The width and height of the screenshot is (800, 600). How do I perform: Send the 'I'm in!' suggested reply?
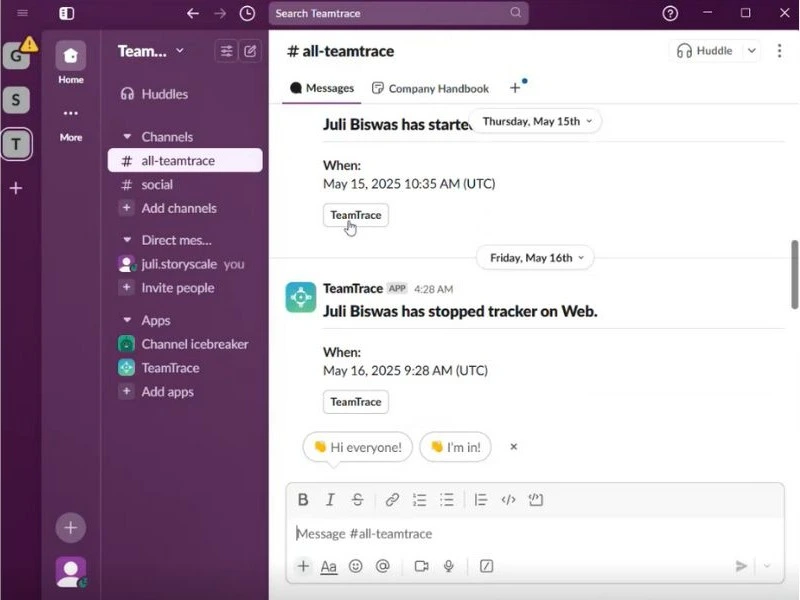coord(456,447)
